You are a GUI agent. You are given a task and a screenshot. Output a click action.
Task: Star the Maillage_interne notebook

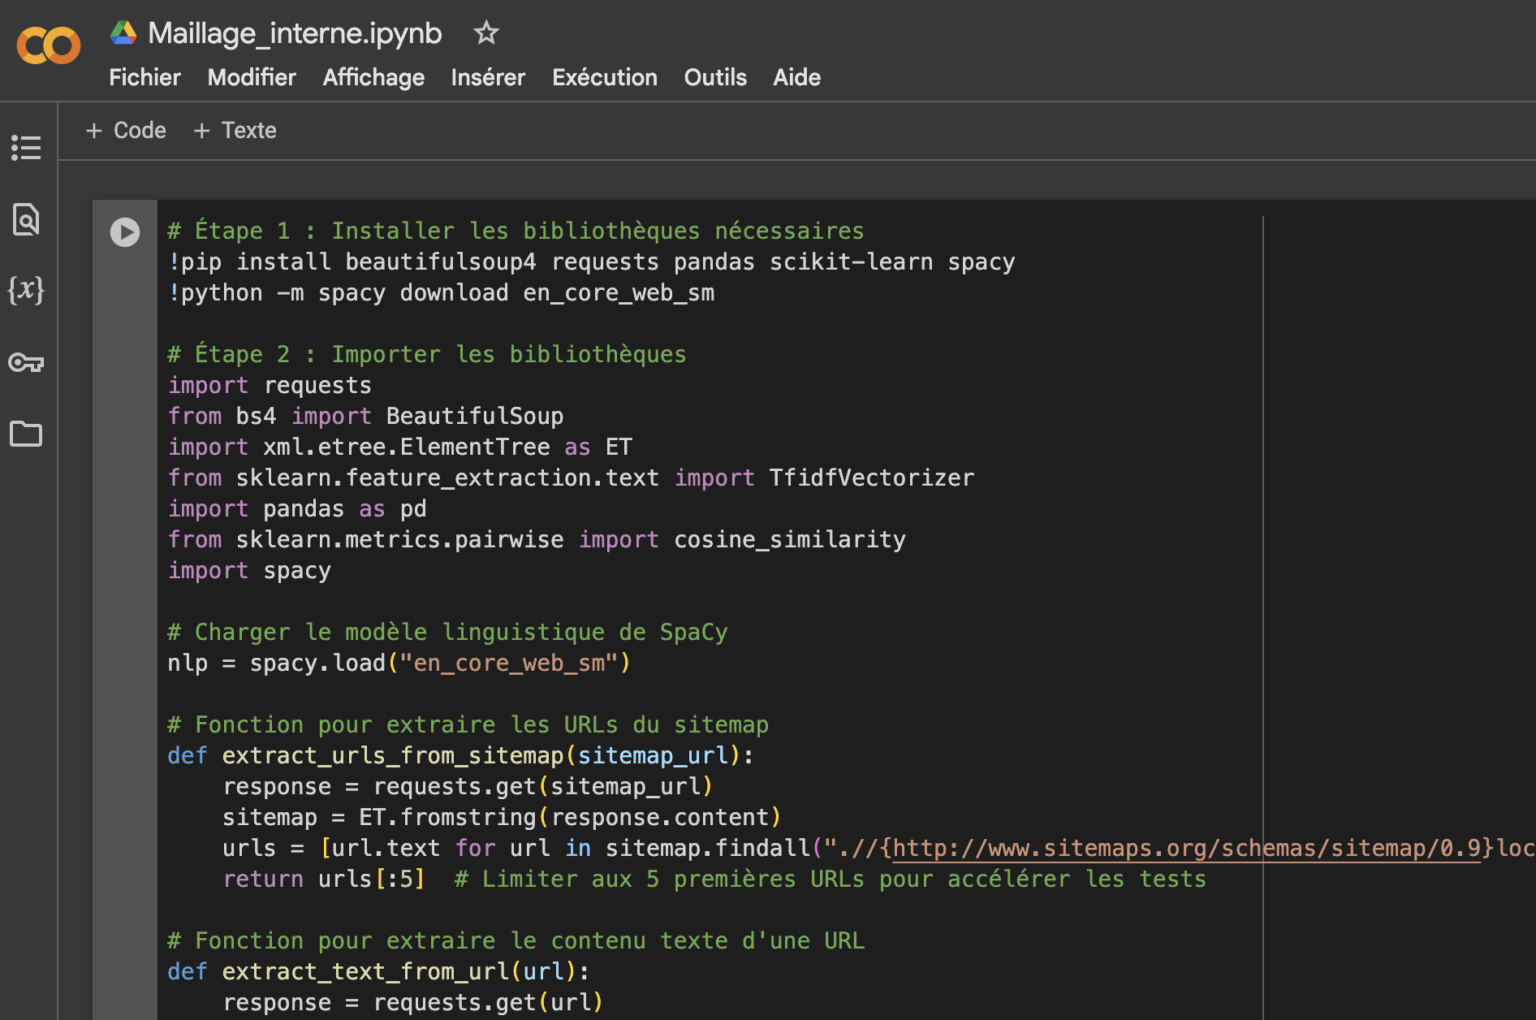click(x=486, y=33)
